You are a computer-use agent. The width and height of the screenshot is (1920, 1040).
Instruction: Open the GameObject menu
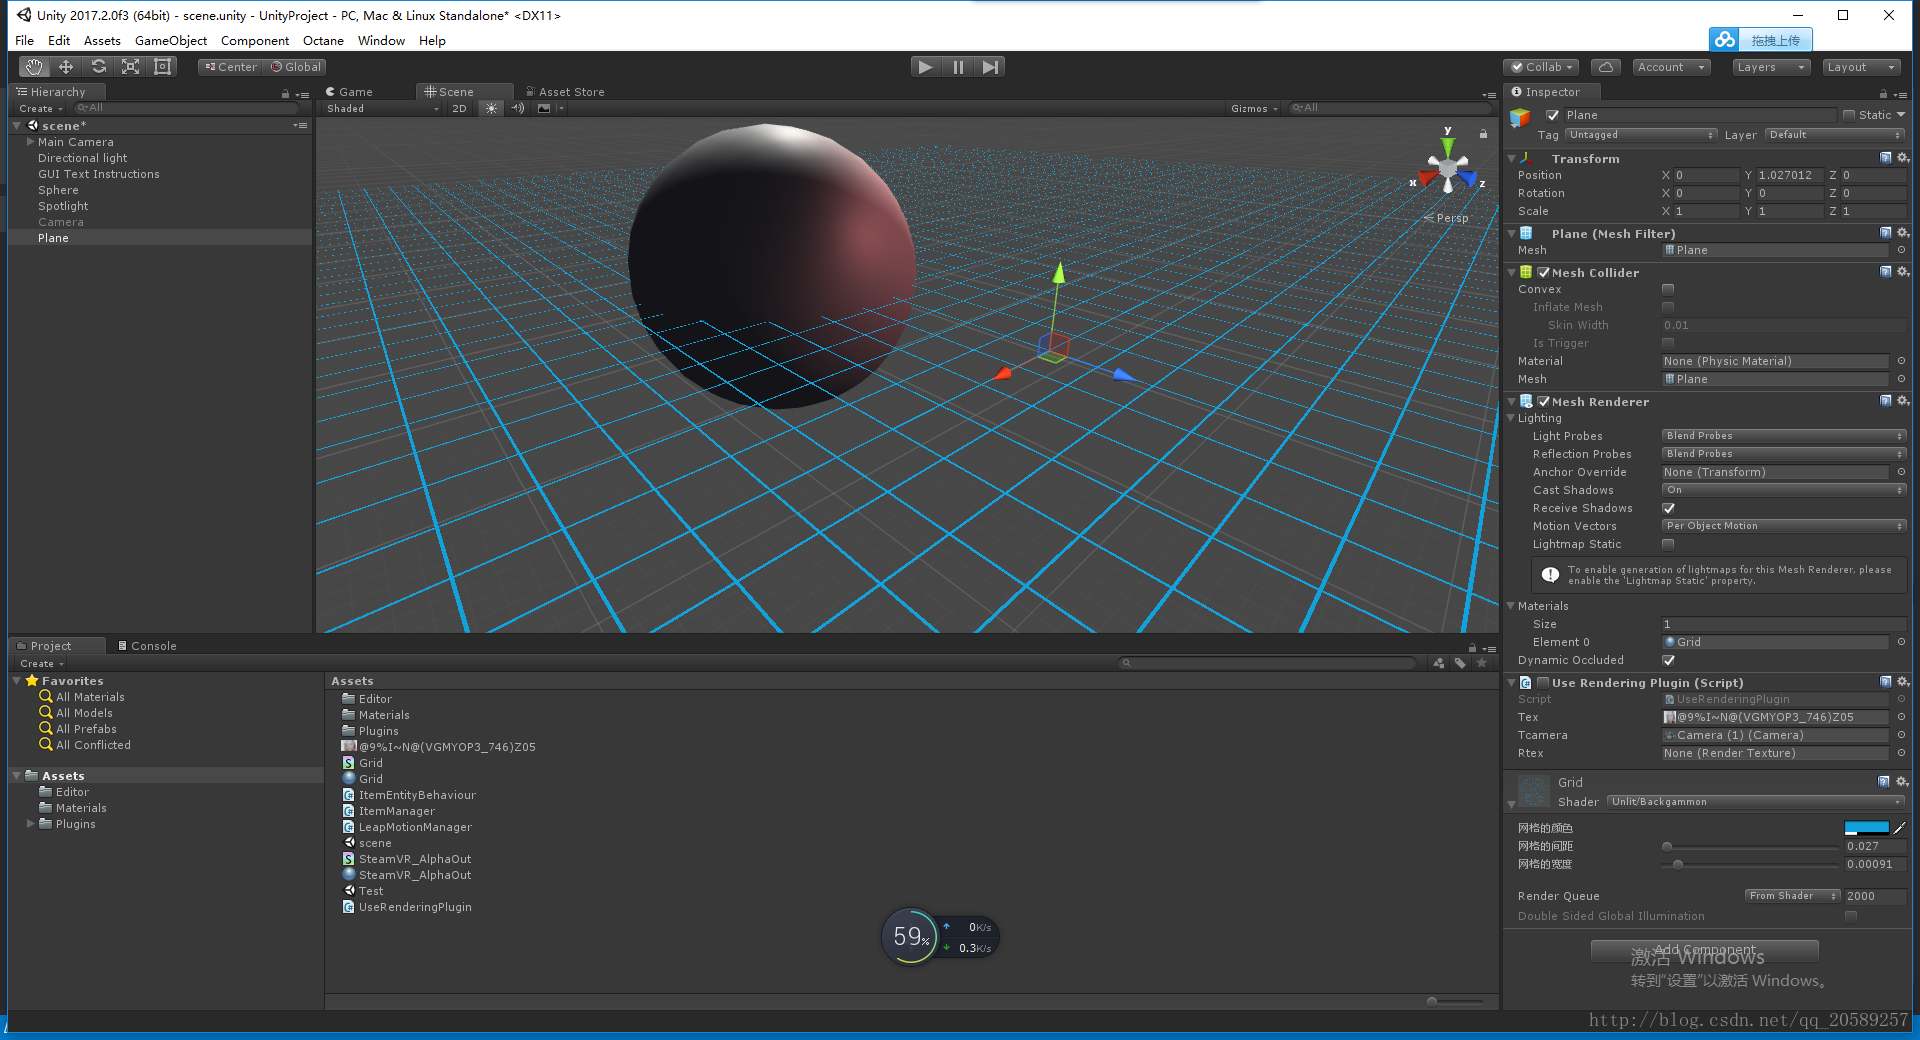pyautogui.click(x=171, y=41)
